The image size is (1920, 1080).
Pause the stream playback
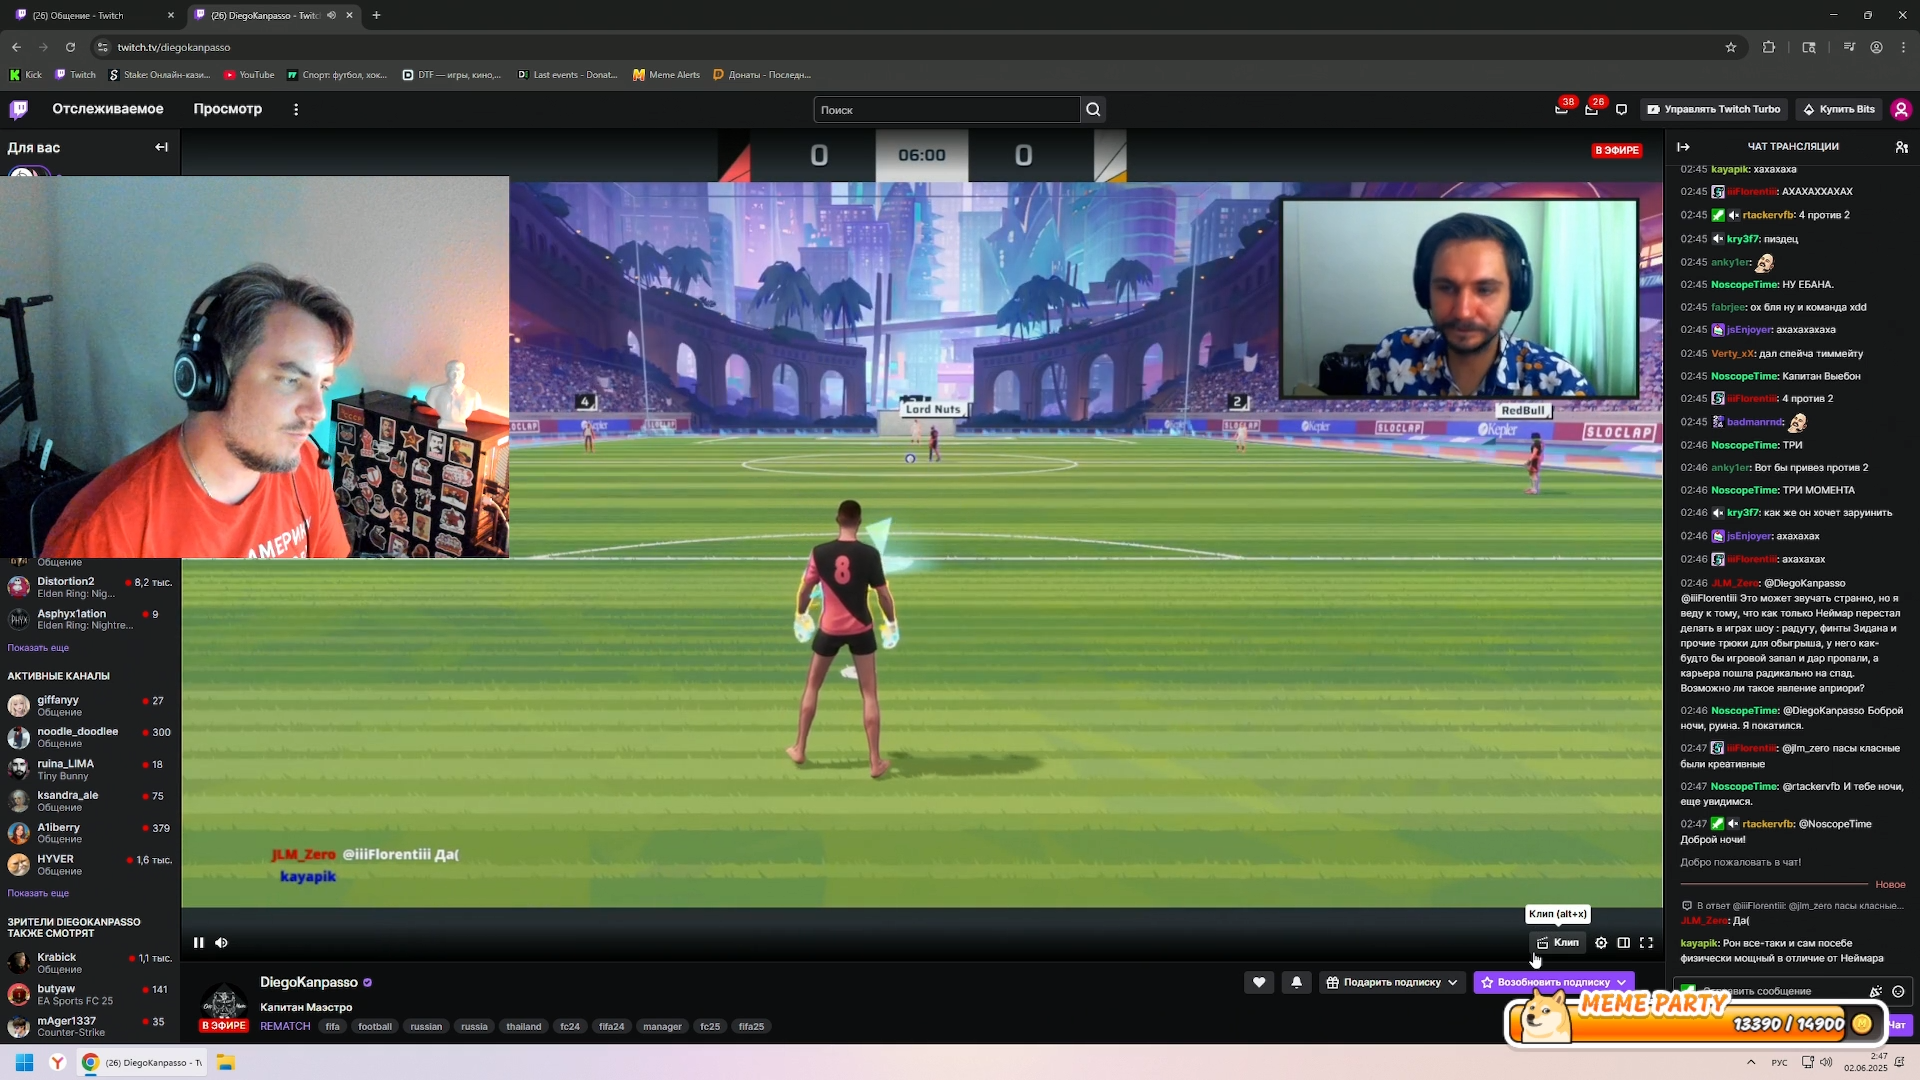[198, 943]
